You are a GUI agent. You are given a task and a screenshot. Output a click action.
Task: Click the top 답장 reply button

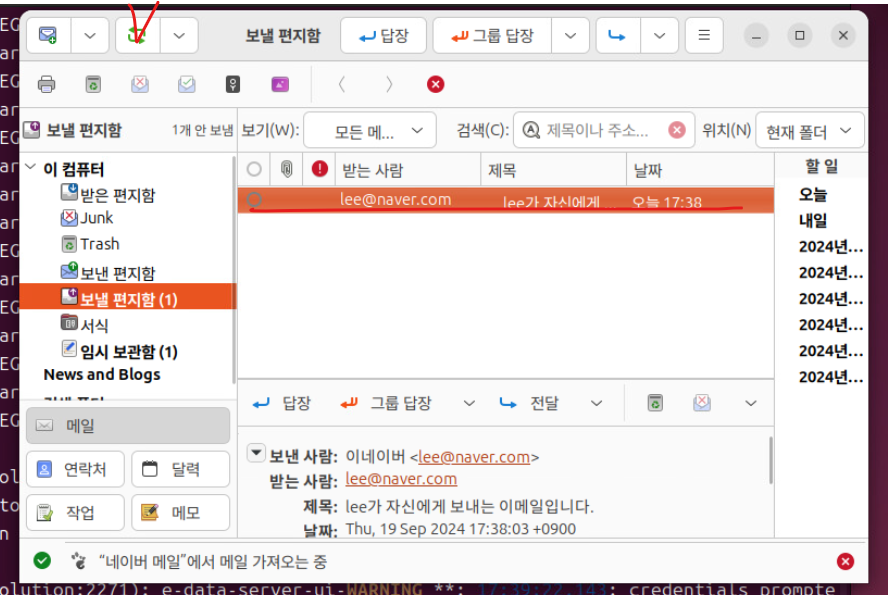pos(383,36)
